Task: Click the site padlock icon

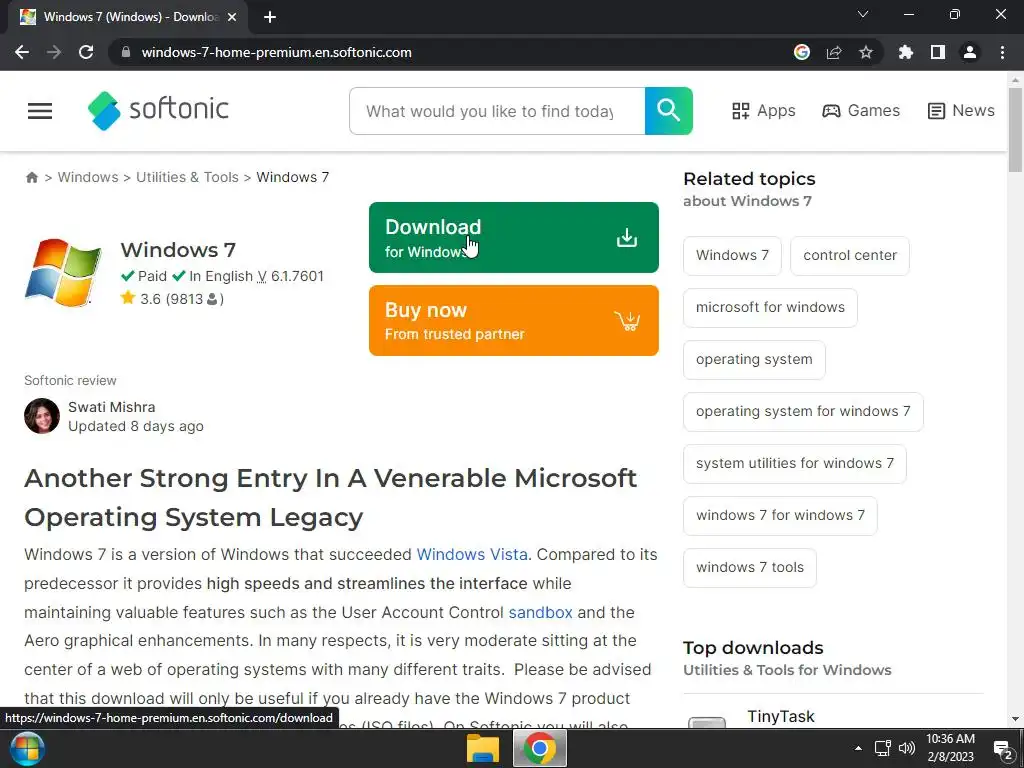Action: click(x=126, y=52)
